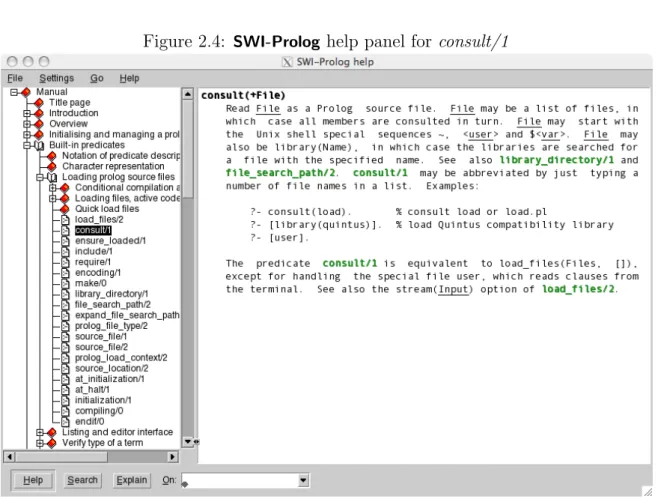Select file_search_path/2 in the tree
The image size is (664, 499).
pyautogui.click(x=113, y=305)
